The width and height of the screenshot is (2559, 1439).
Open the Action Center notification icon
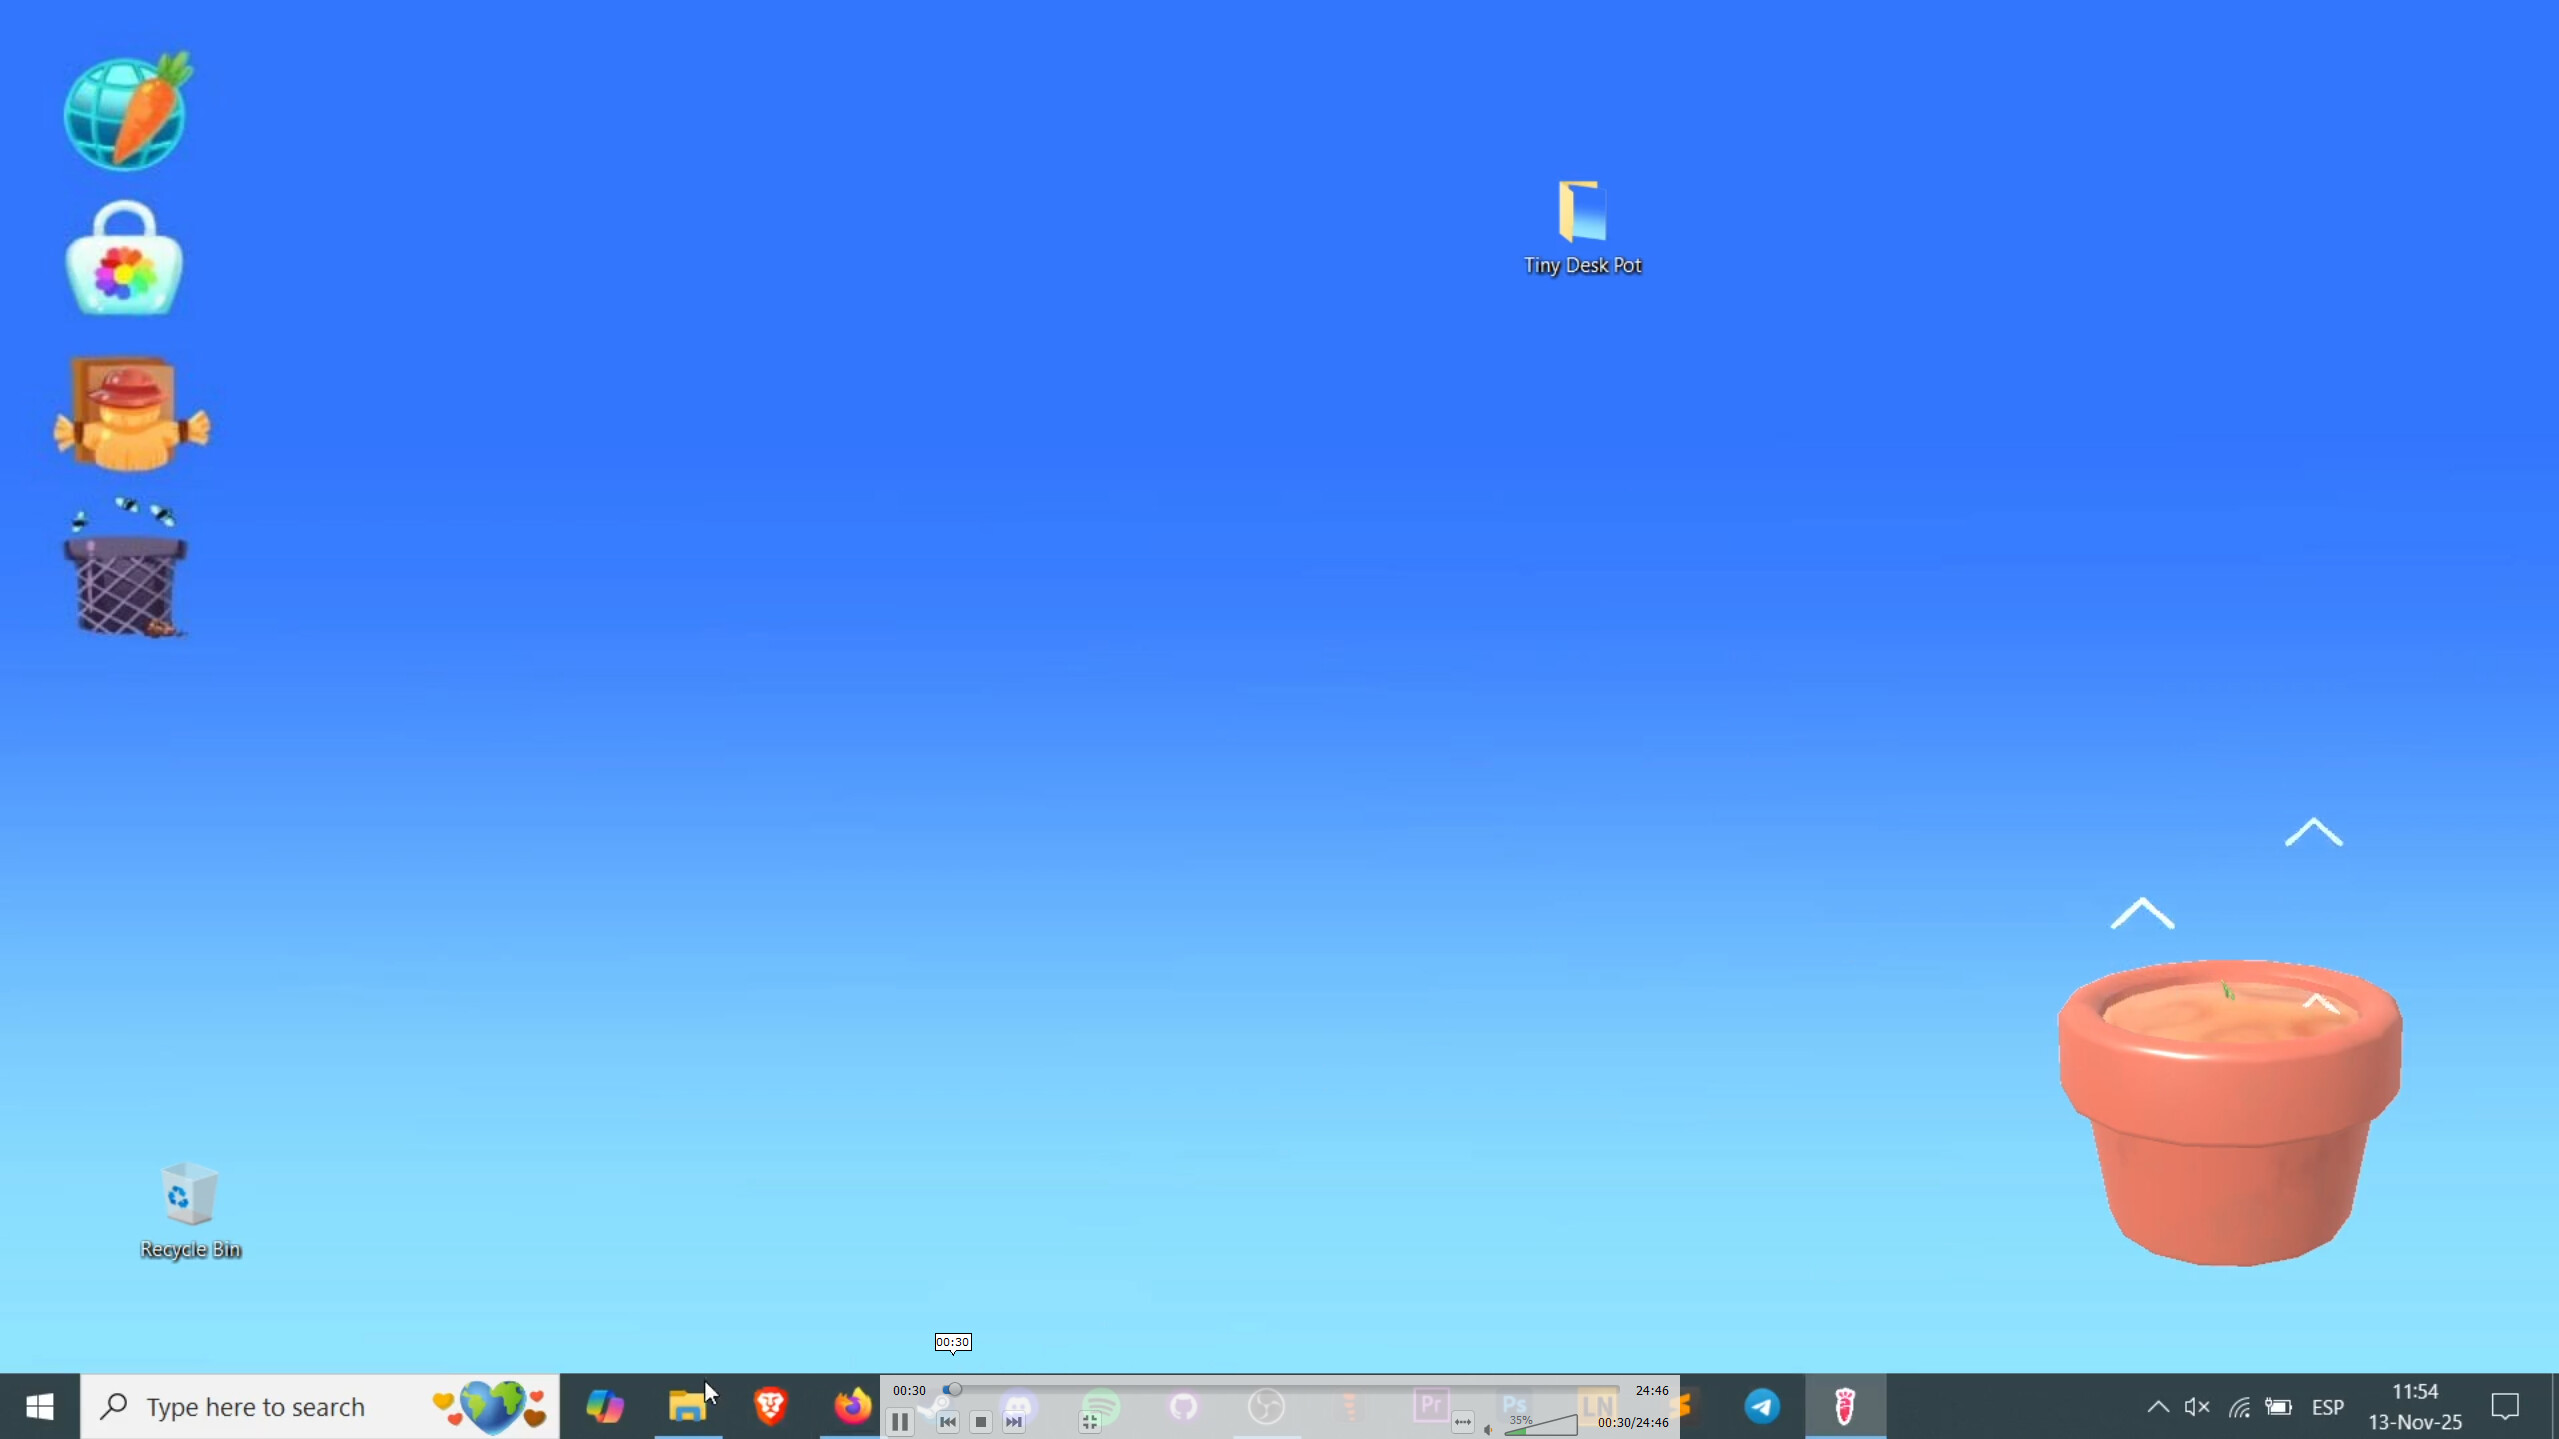(x=2505, y=1406)
